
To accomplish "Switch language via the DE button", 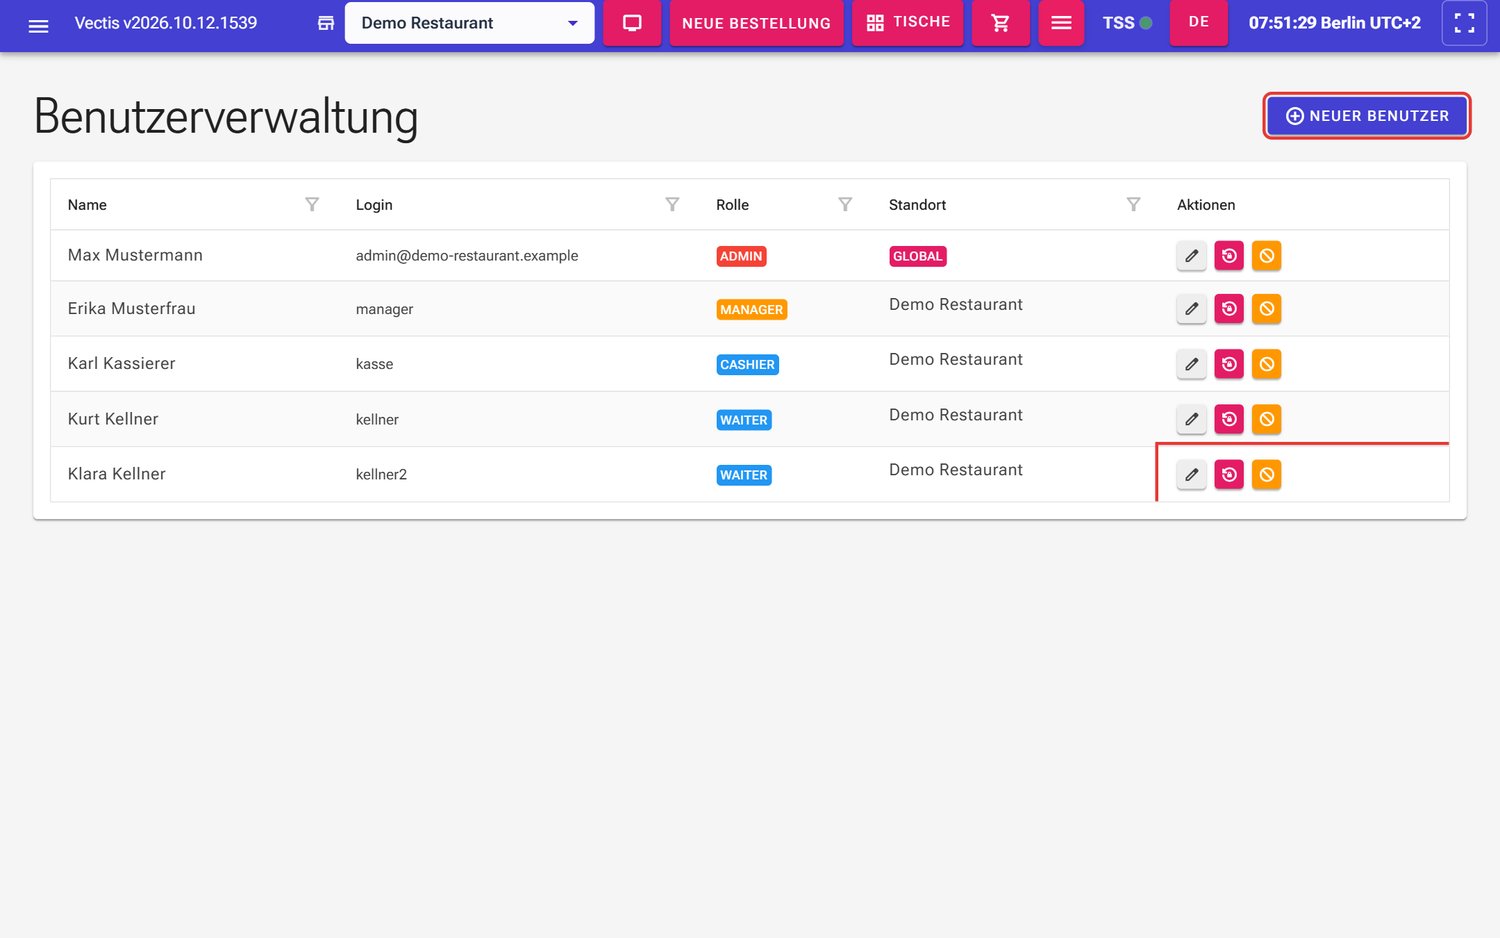I will [1199, 22].
